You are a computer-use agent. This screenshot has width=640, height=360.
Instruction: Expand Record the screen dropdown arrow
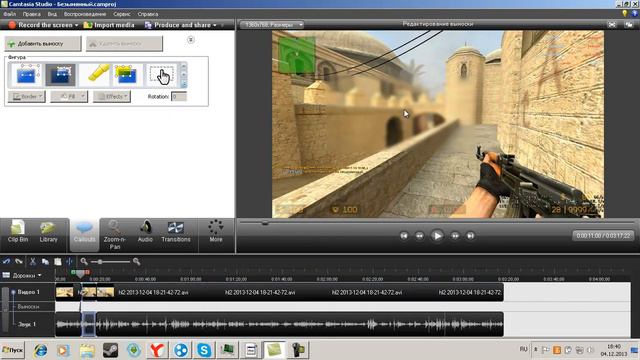[76, 25]
